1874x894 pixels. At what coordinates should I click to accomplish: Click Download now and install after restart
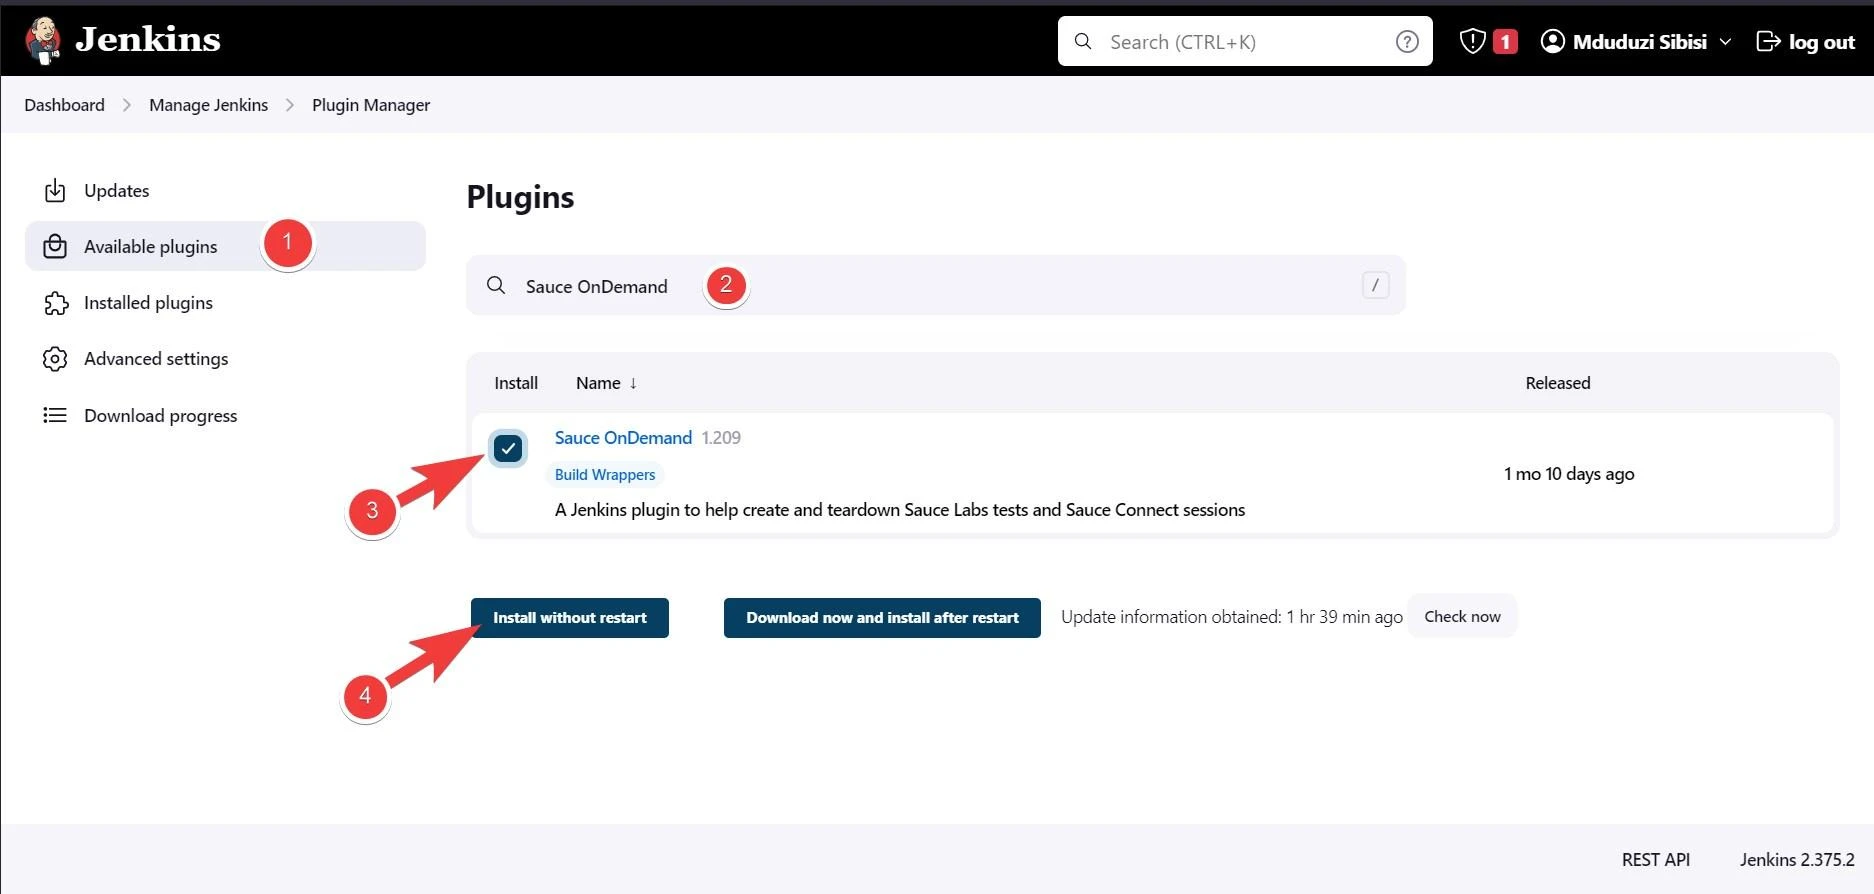882,618
